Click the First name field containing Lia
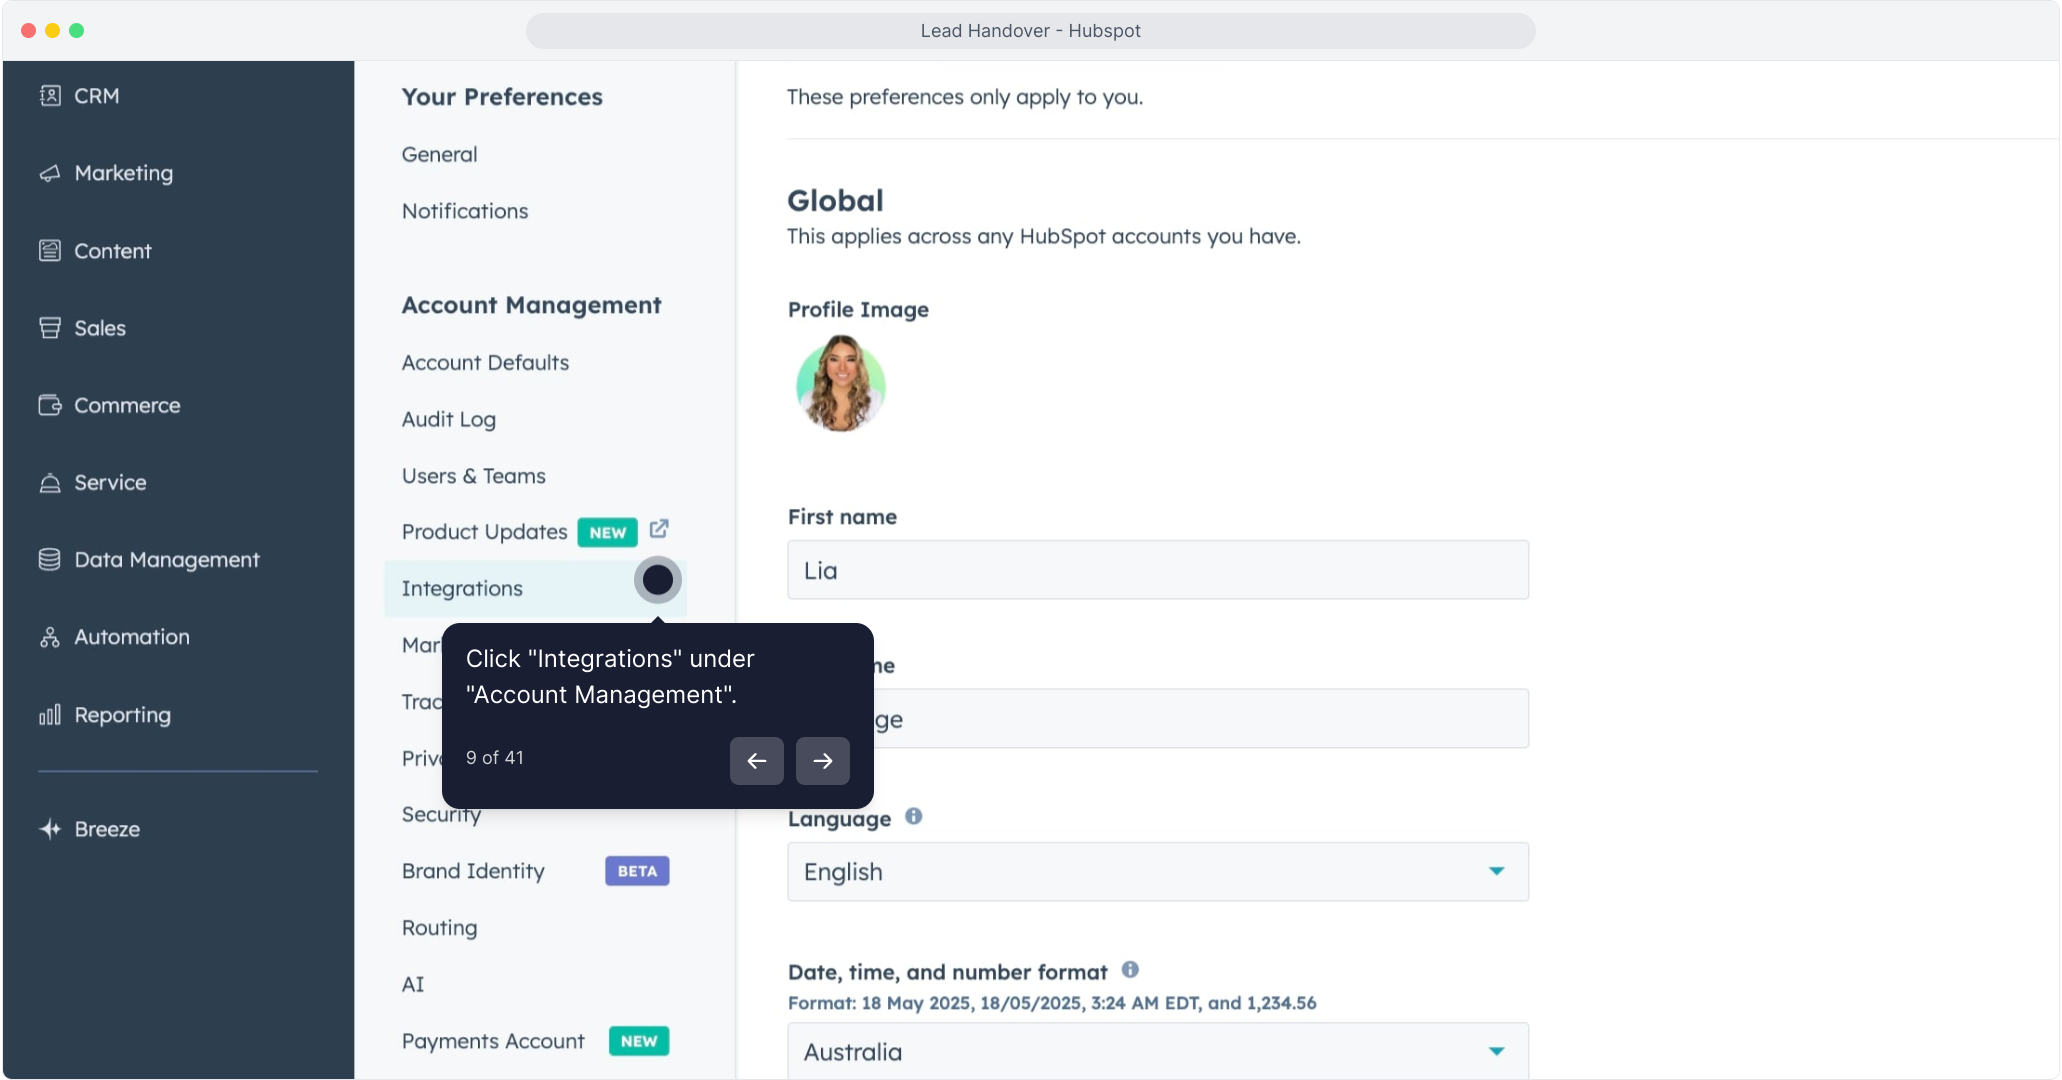This screenshot has width=2062, height=1080. pos(1157,570)
